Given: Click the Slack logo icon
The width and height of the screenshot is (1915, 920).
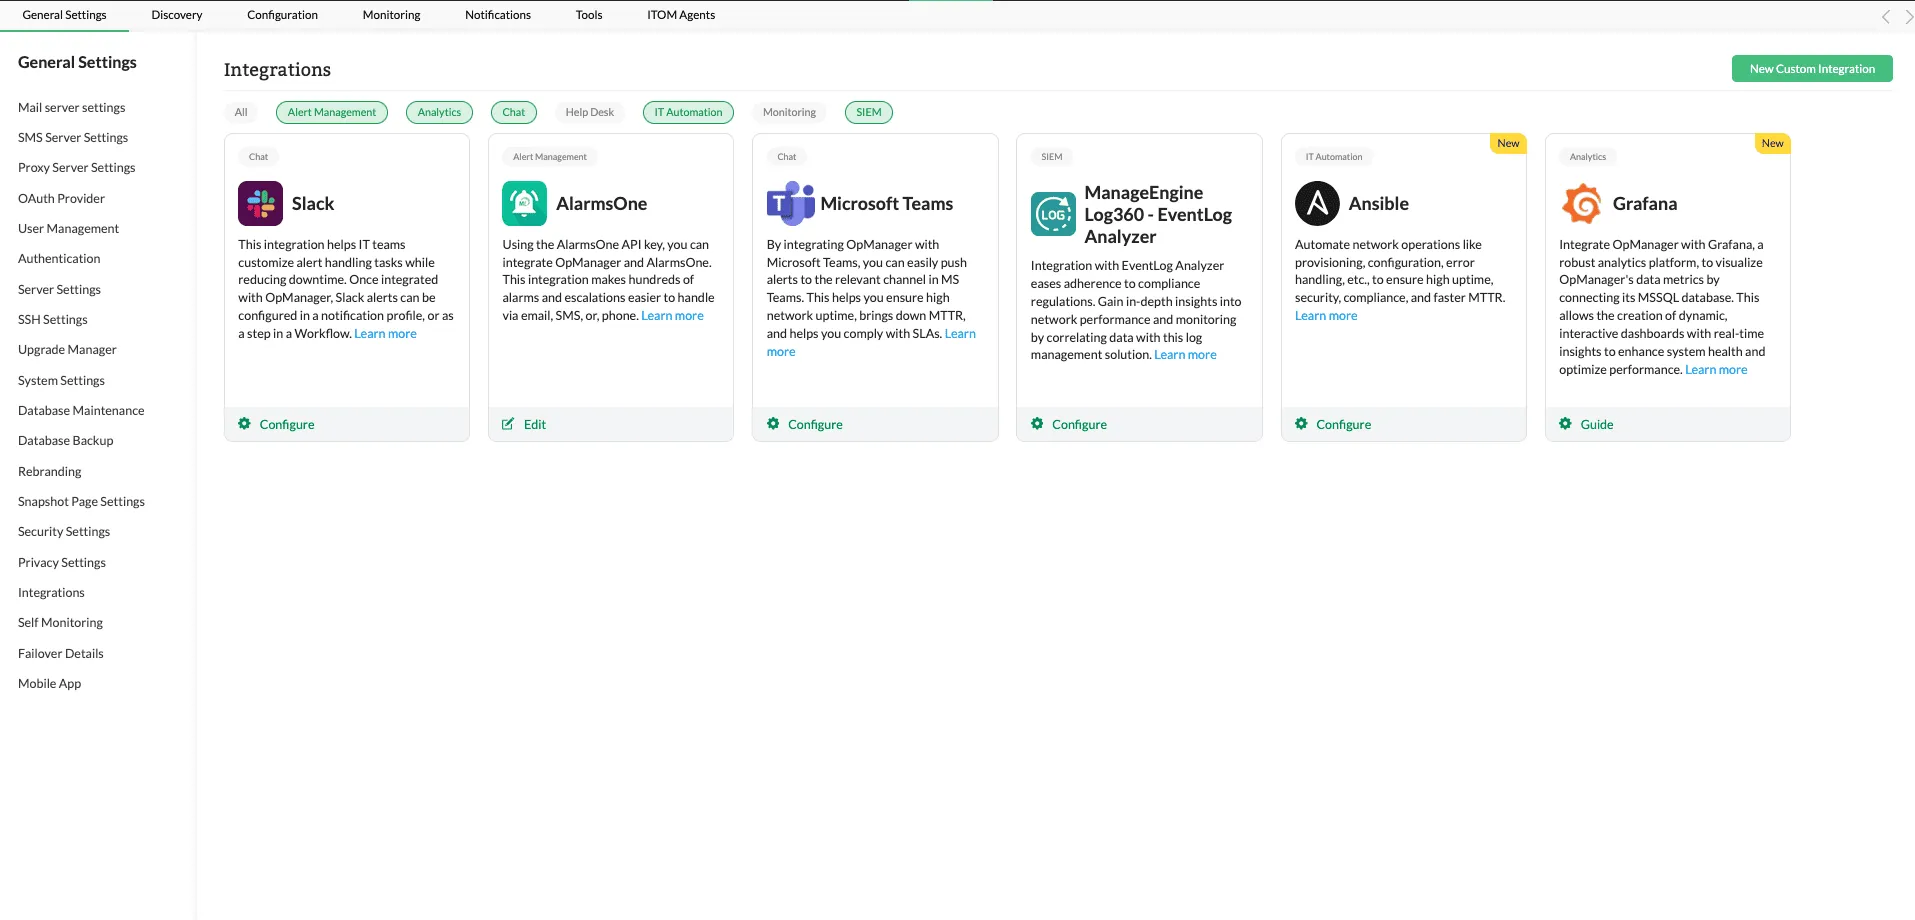Looking at the screenshot, I should coord(260,204).
